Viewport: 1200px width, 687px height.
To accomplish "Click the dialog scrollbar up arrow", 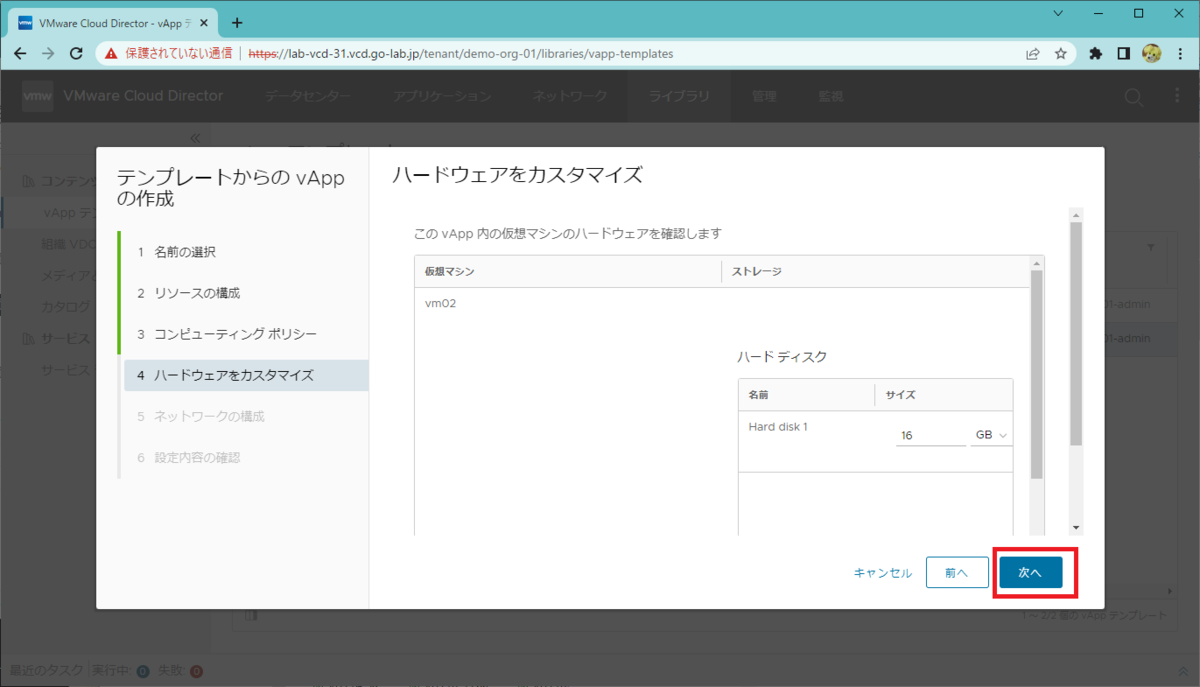I will pos(1076,214).
